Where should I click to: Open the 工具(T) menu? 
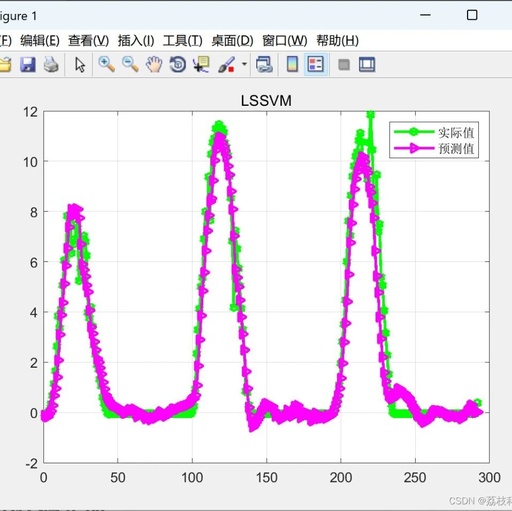click(x=182, y=41)
